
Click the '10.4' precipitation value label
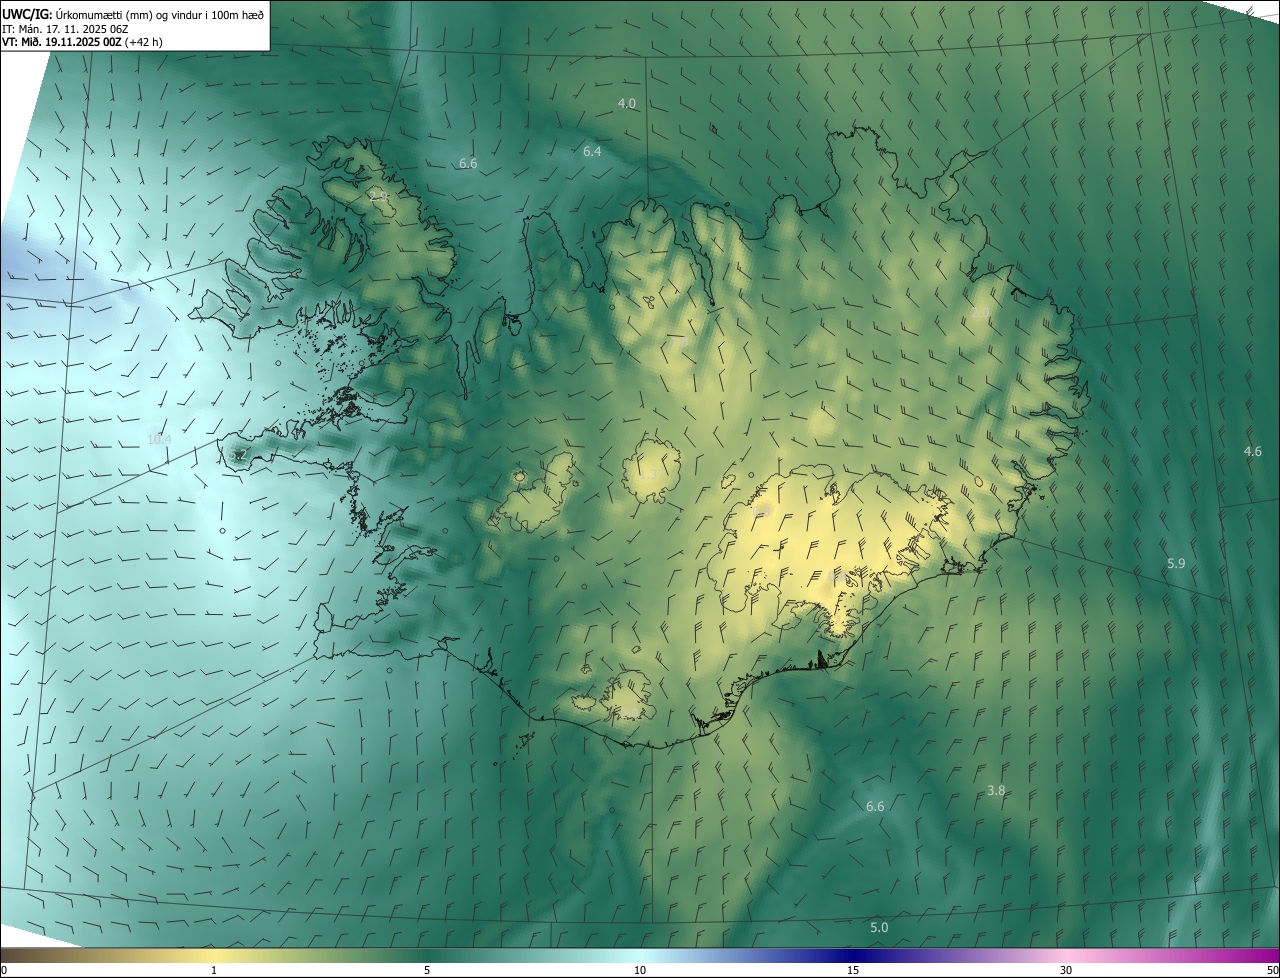tap(159, 440)
